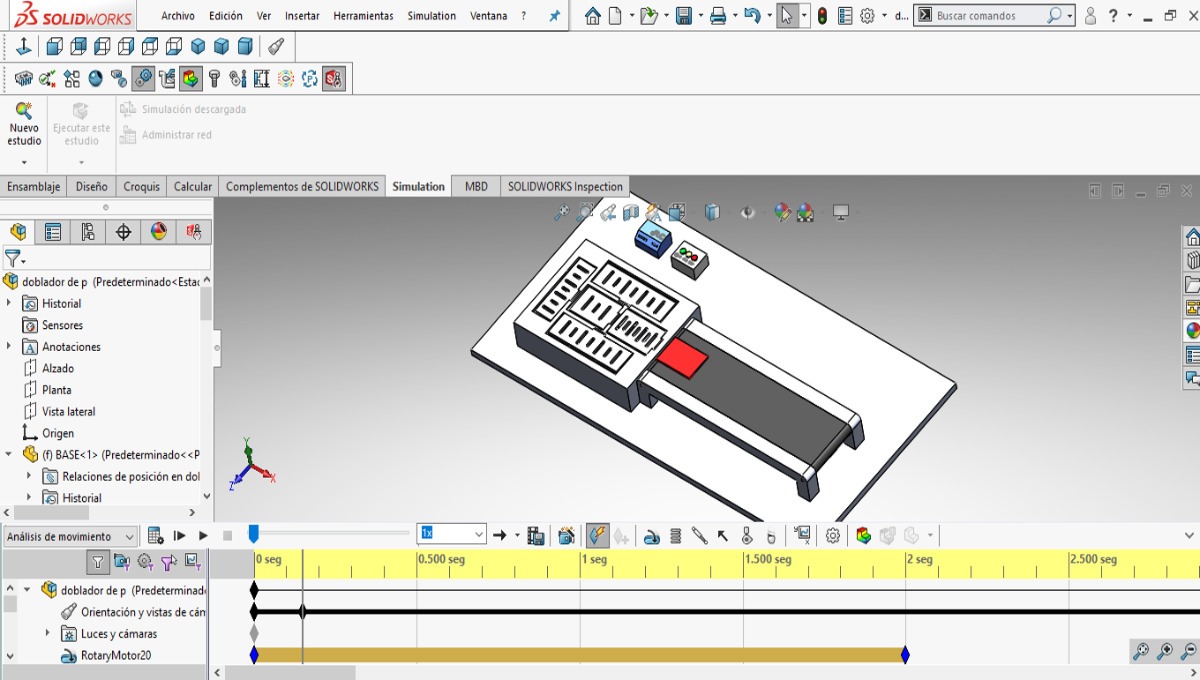The height and width of the screenshot is (680, 1200).
Task: Click the Normal To view orientation icon
Action: point(24,46)
